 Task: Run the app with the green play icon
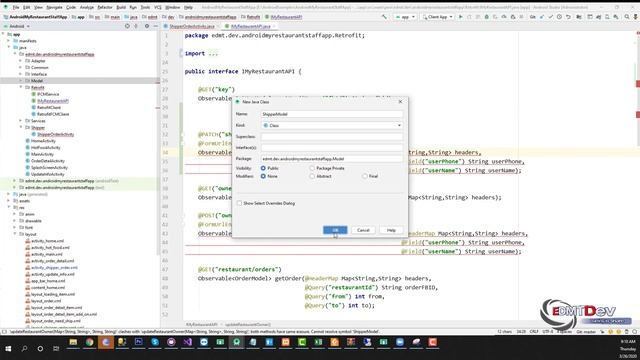[461, 17]
